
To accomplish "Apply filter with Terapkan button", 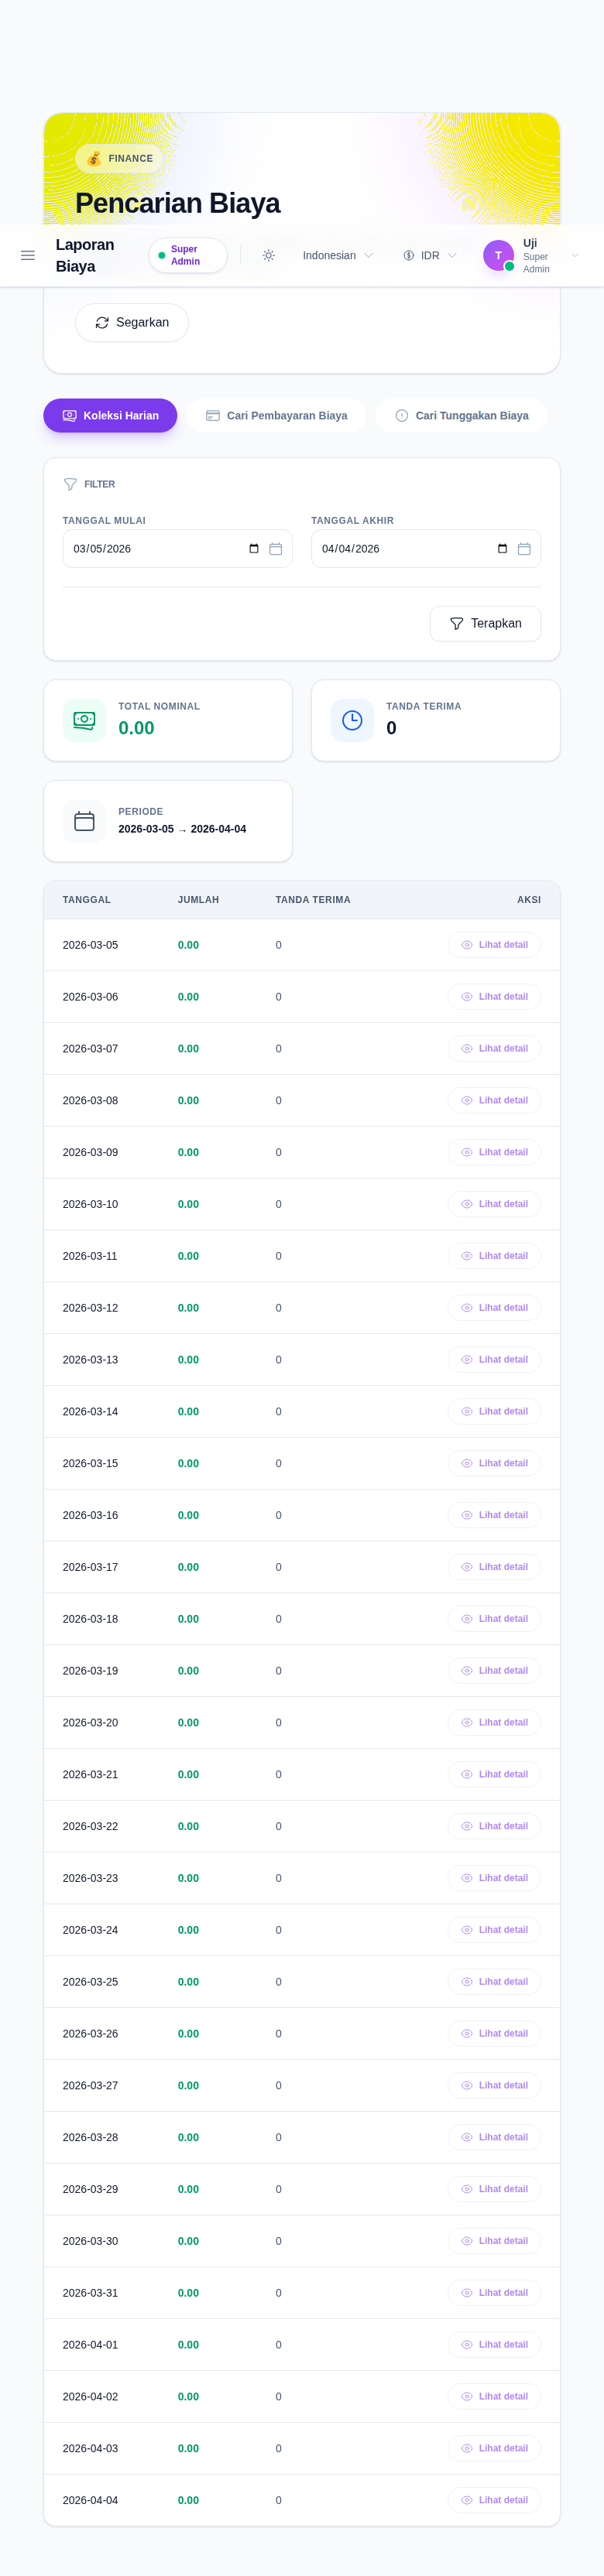I will click(485, 624).
